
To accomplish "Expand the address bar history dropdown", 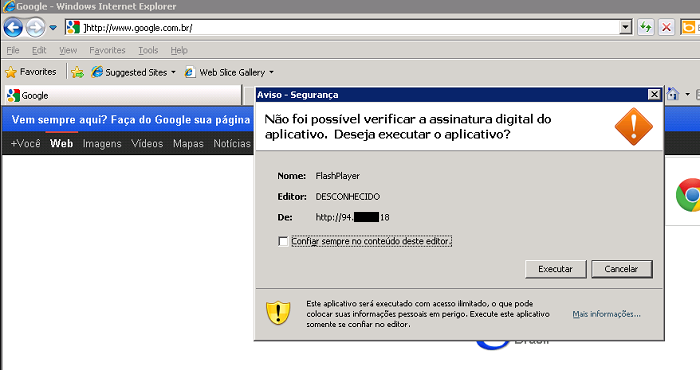I will coord(626,28).
